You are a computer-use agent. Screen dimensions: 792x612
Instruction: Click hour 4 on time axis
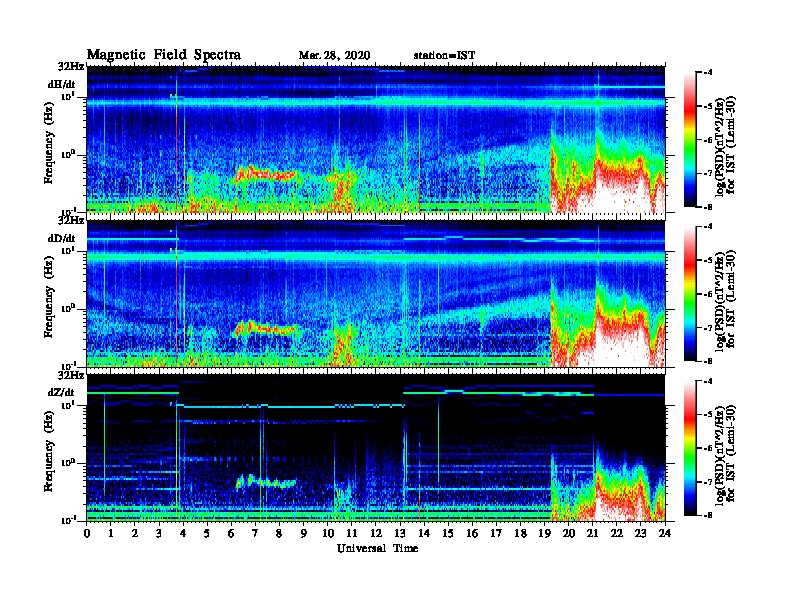coord(183,533)
